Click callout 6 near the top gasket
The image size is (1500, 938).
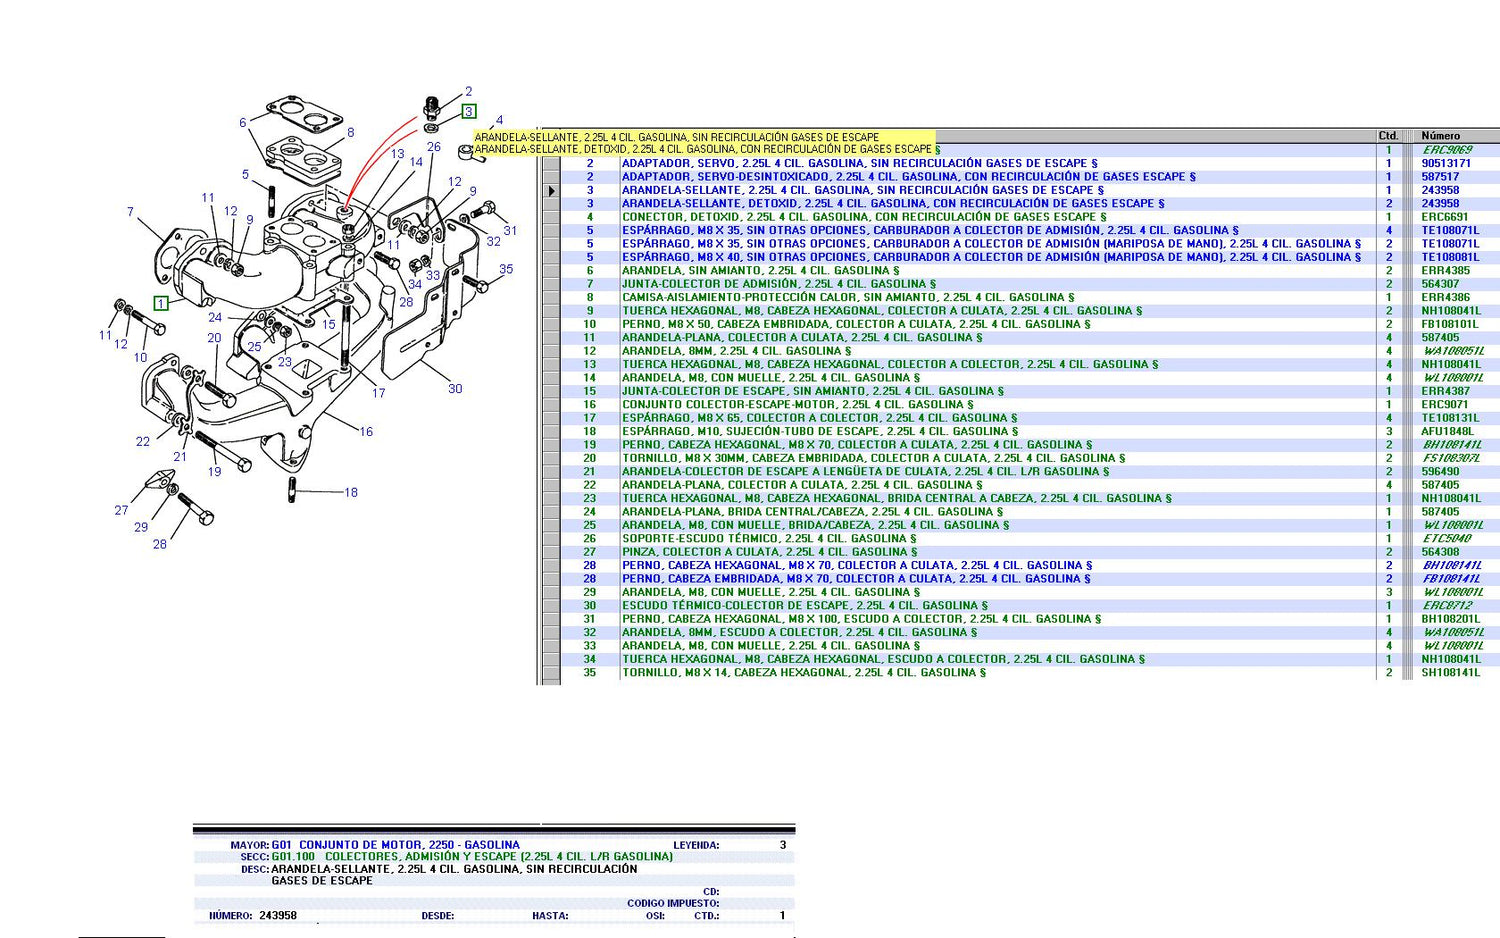242,123
